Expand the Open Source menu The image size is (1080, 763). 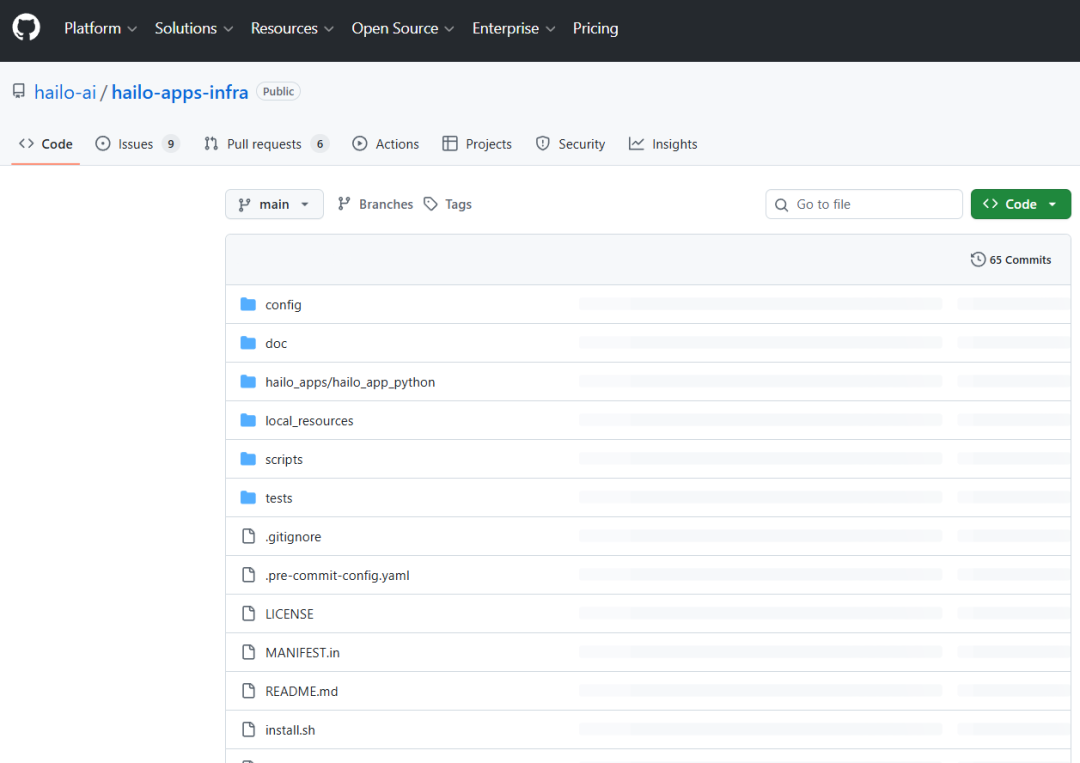click(x=403, y=28)
